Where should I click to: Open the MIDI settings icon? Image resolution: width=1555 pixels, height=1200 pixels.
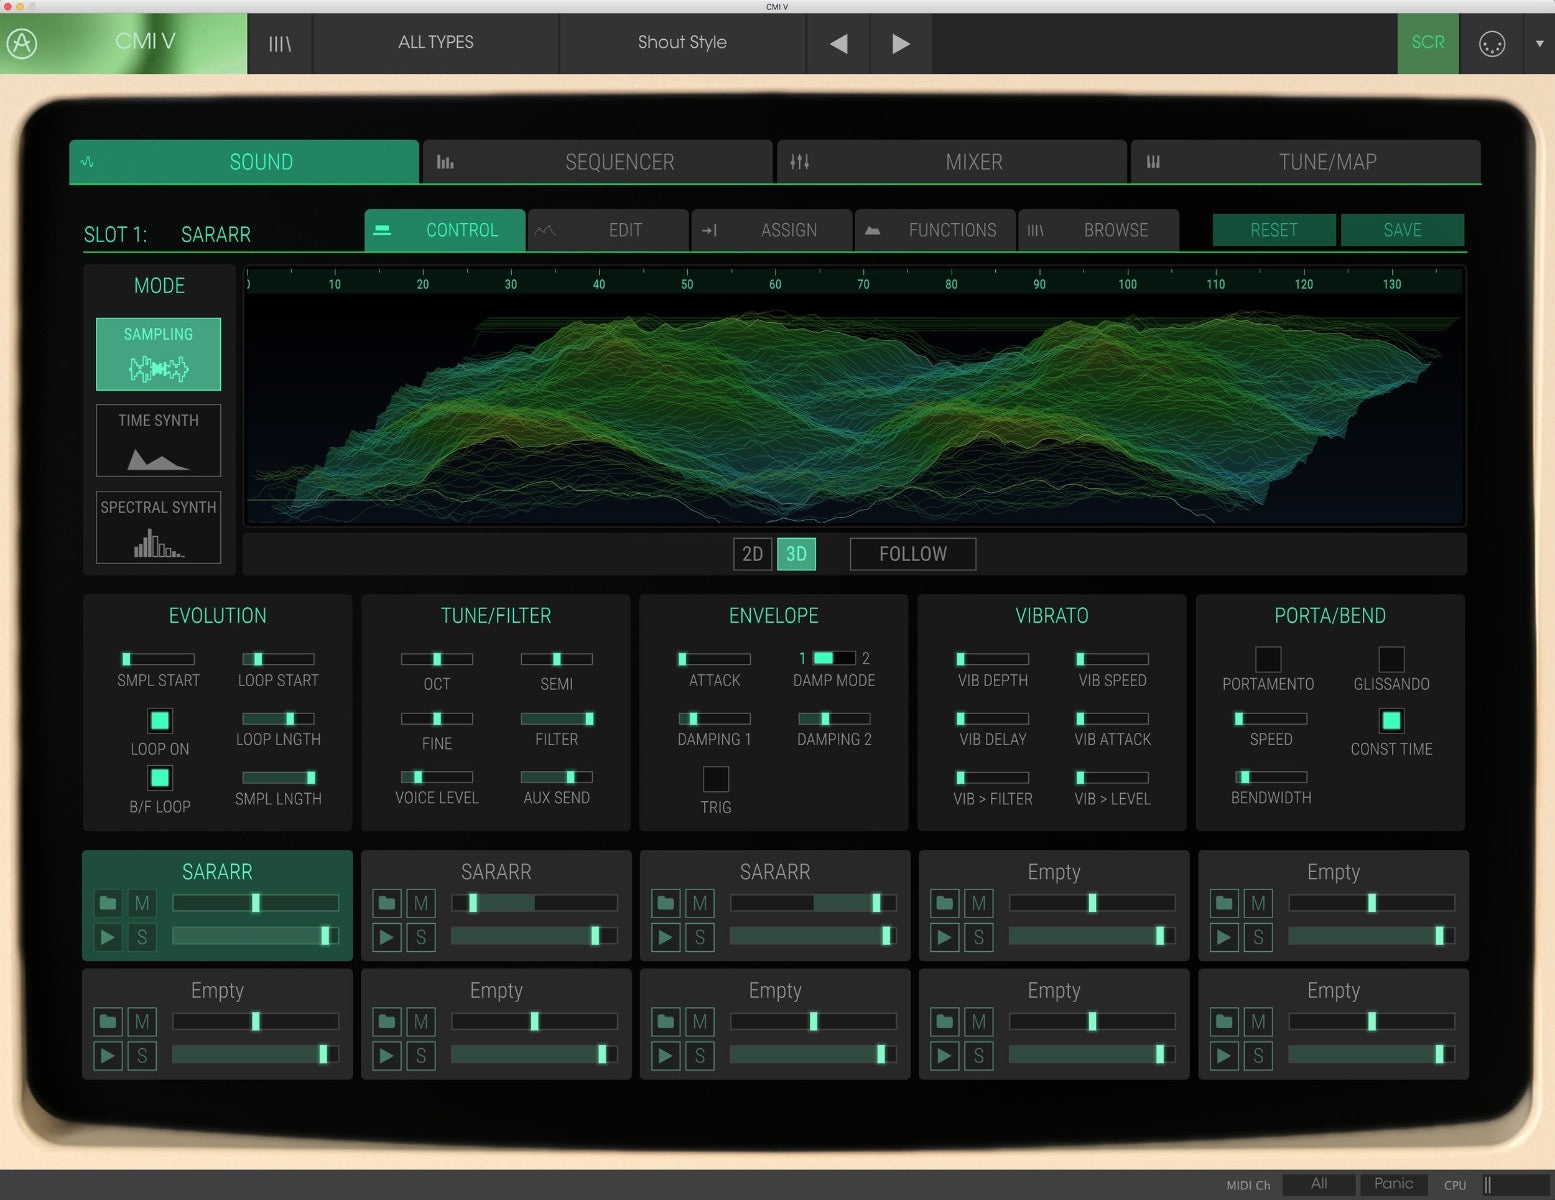pos(1492,43)
